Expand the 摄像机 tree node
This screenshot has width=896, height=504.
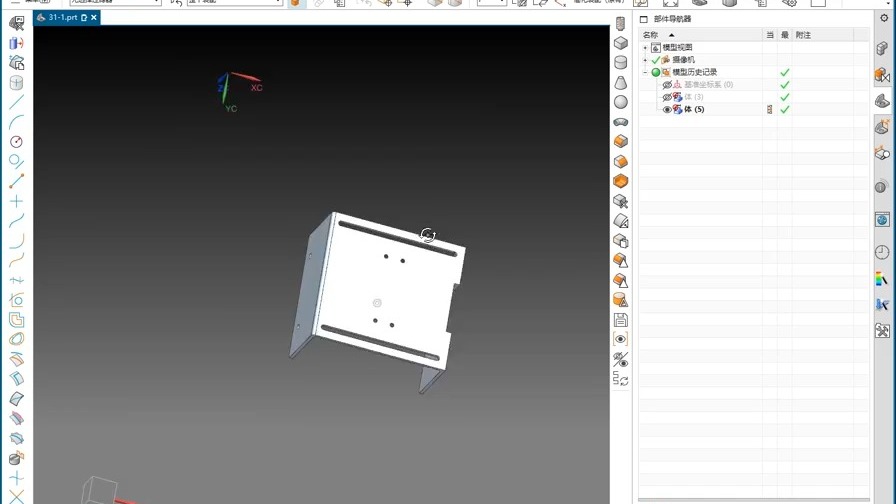646,60
